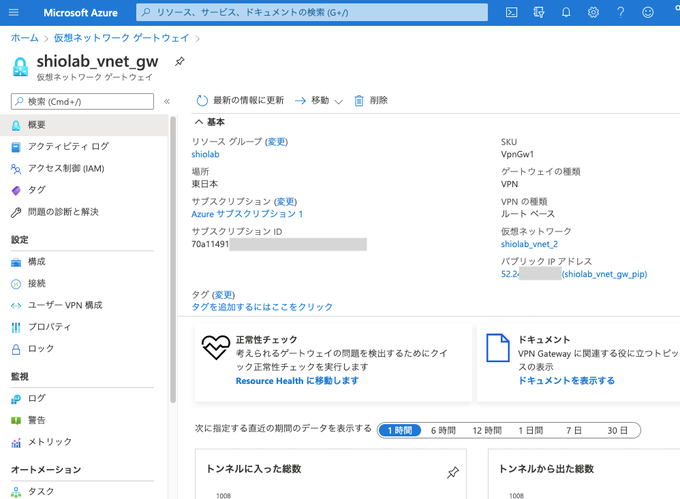
Task: Click the ドキュメント page icon
Action: 497,347
